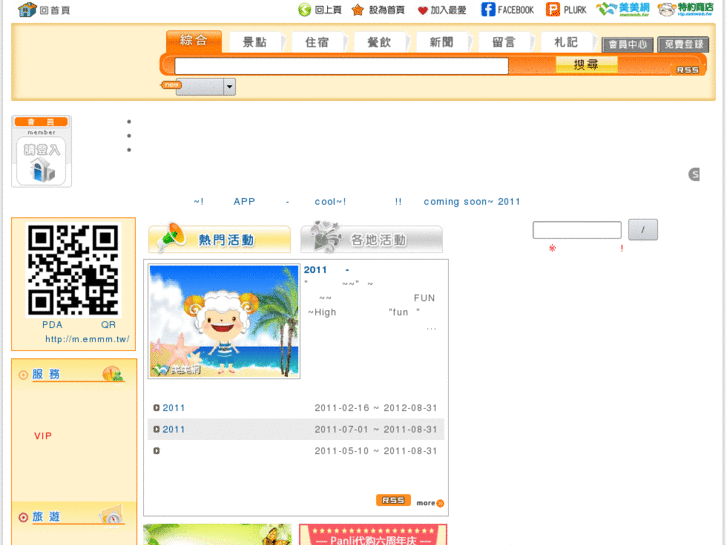Open 會員中心 button
The image size is (727, 545).
(628, 45)
